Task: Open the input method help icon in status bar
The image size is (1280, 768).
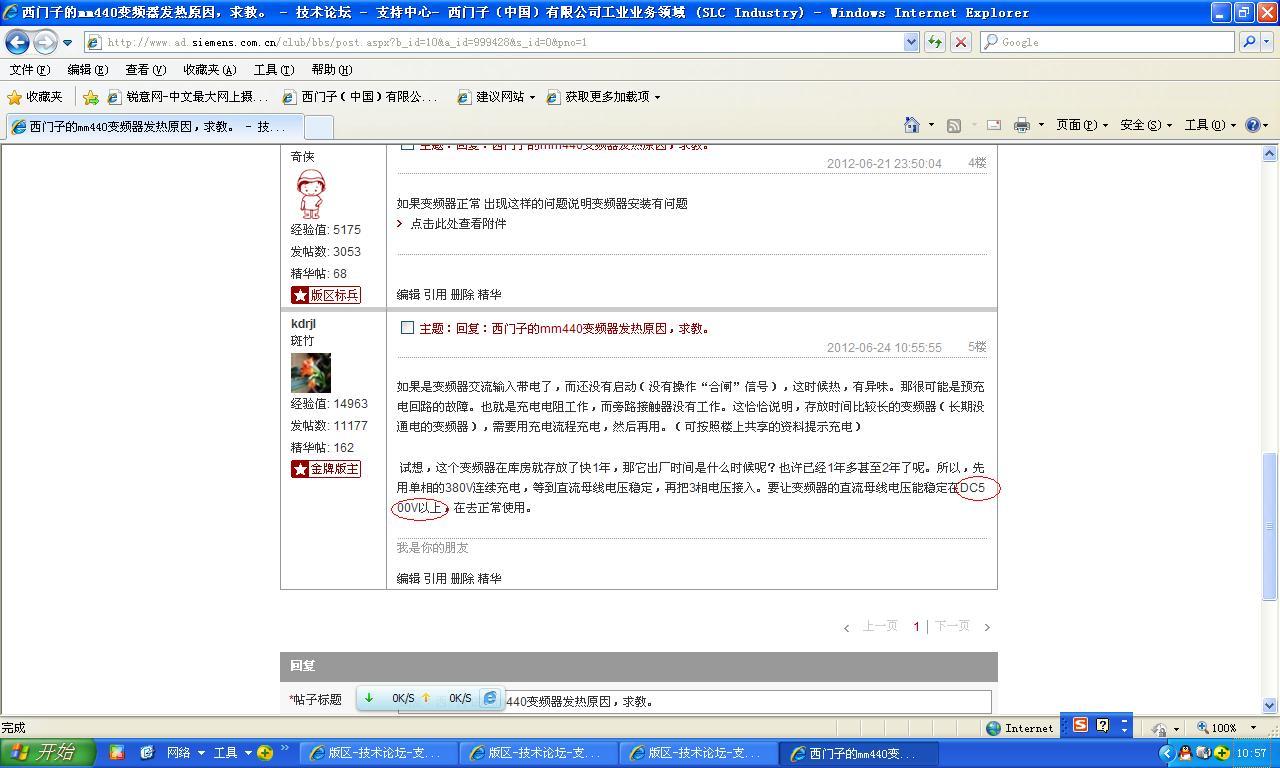Action: (x=1102, y=726)
